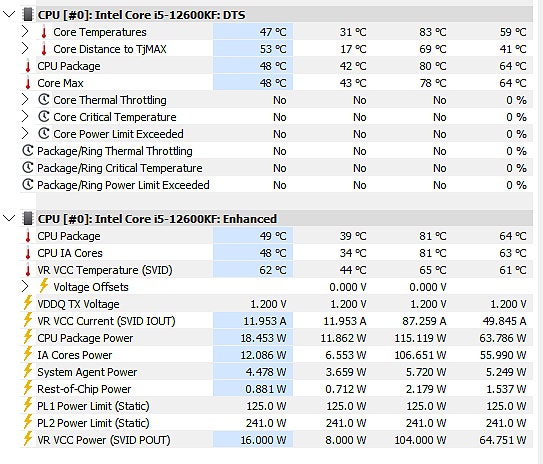Click the lightning icon of VR VCC Power
543x464 pixels.
pos(28,438)
